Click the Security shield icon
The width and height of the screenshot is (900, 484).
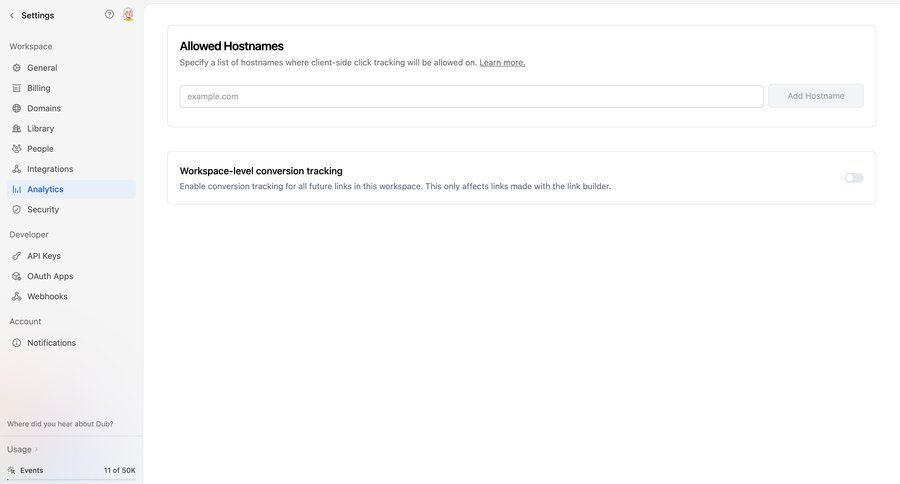click(x=17, y=210)
